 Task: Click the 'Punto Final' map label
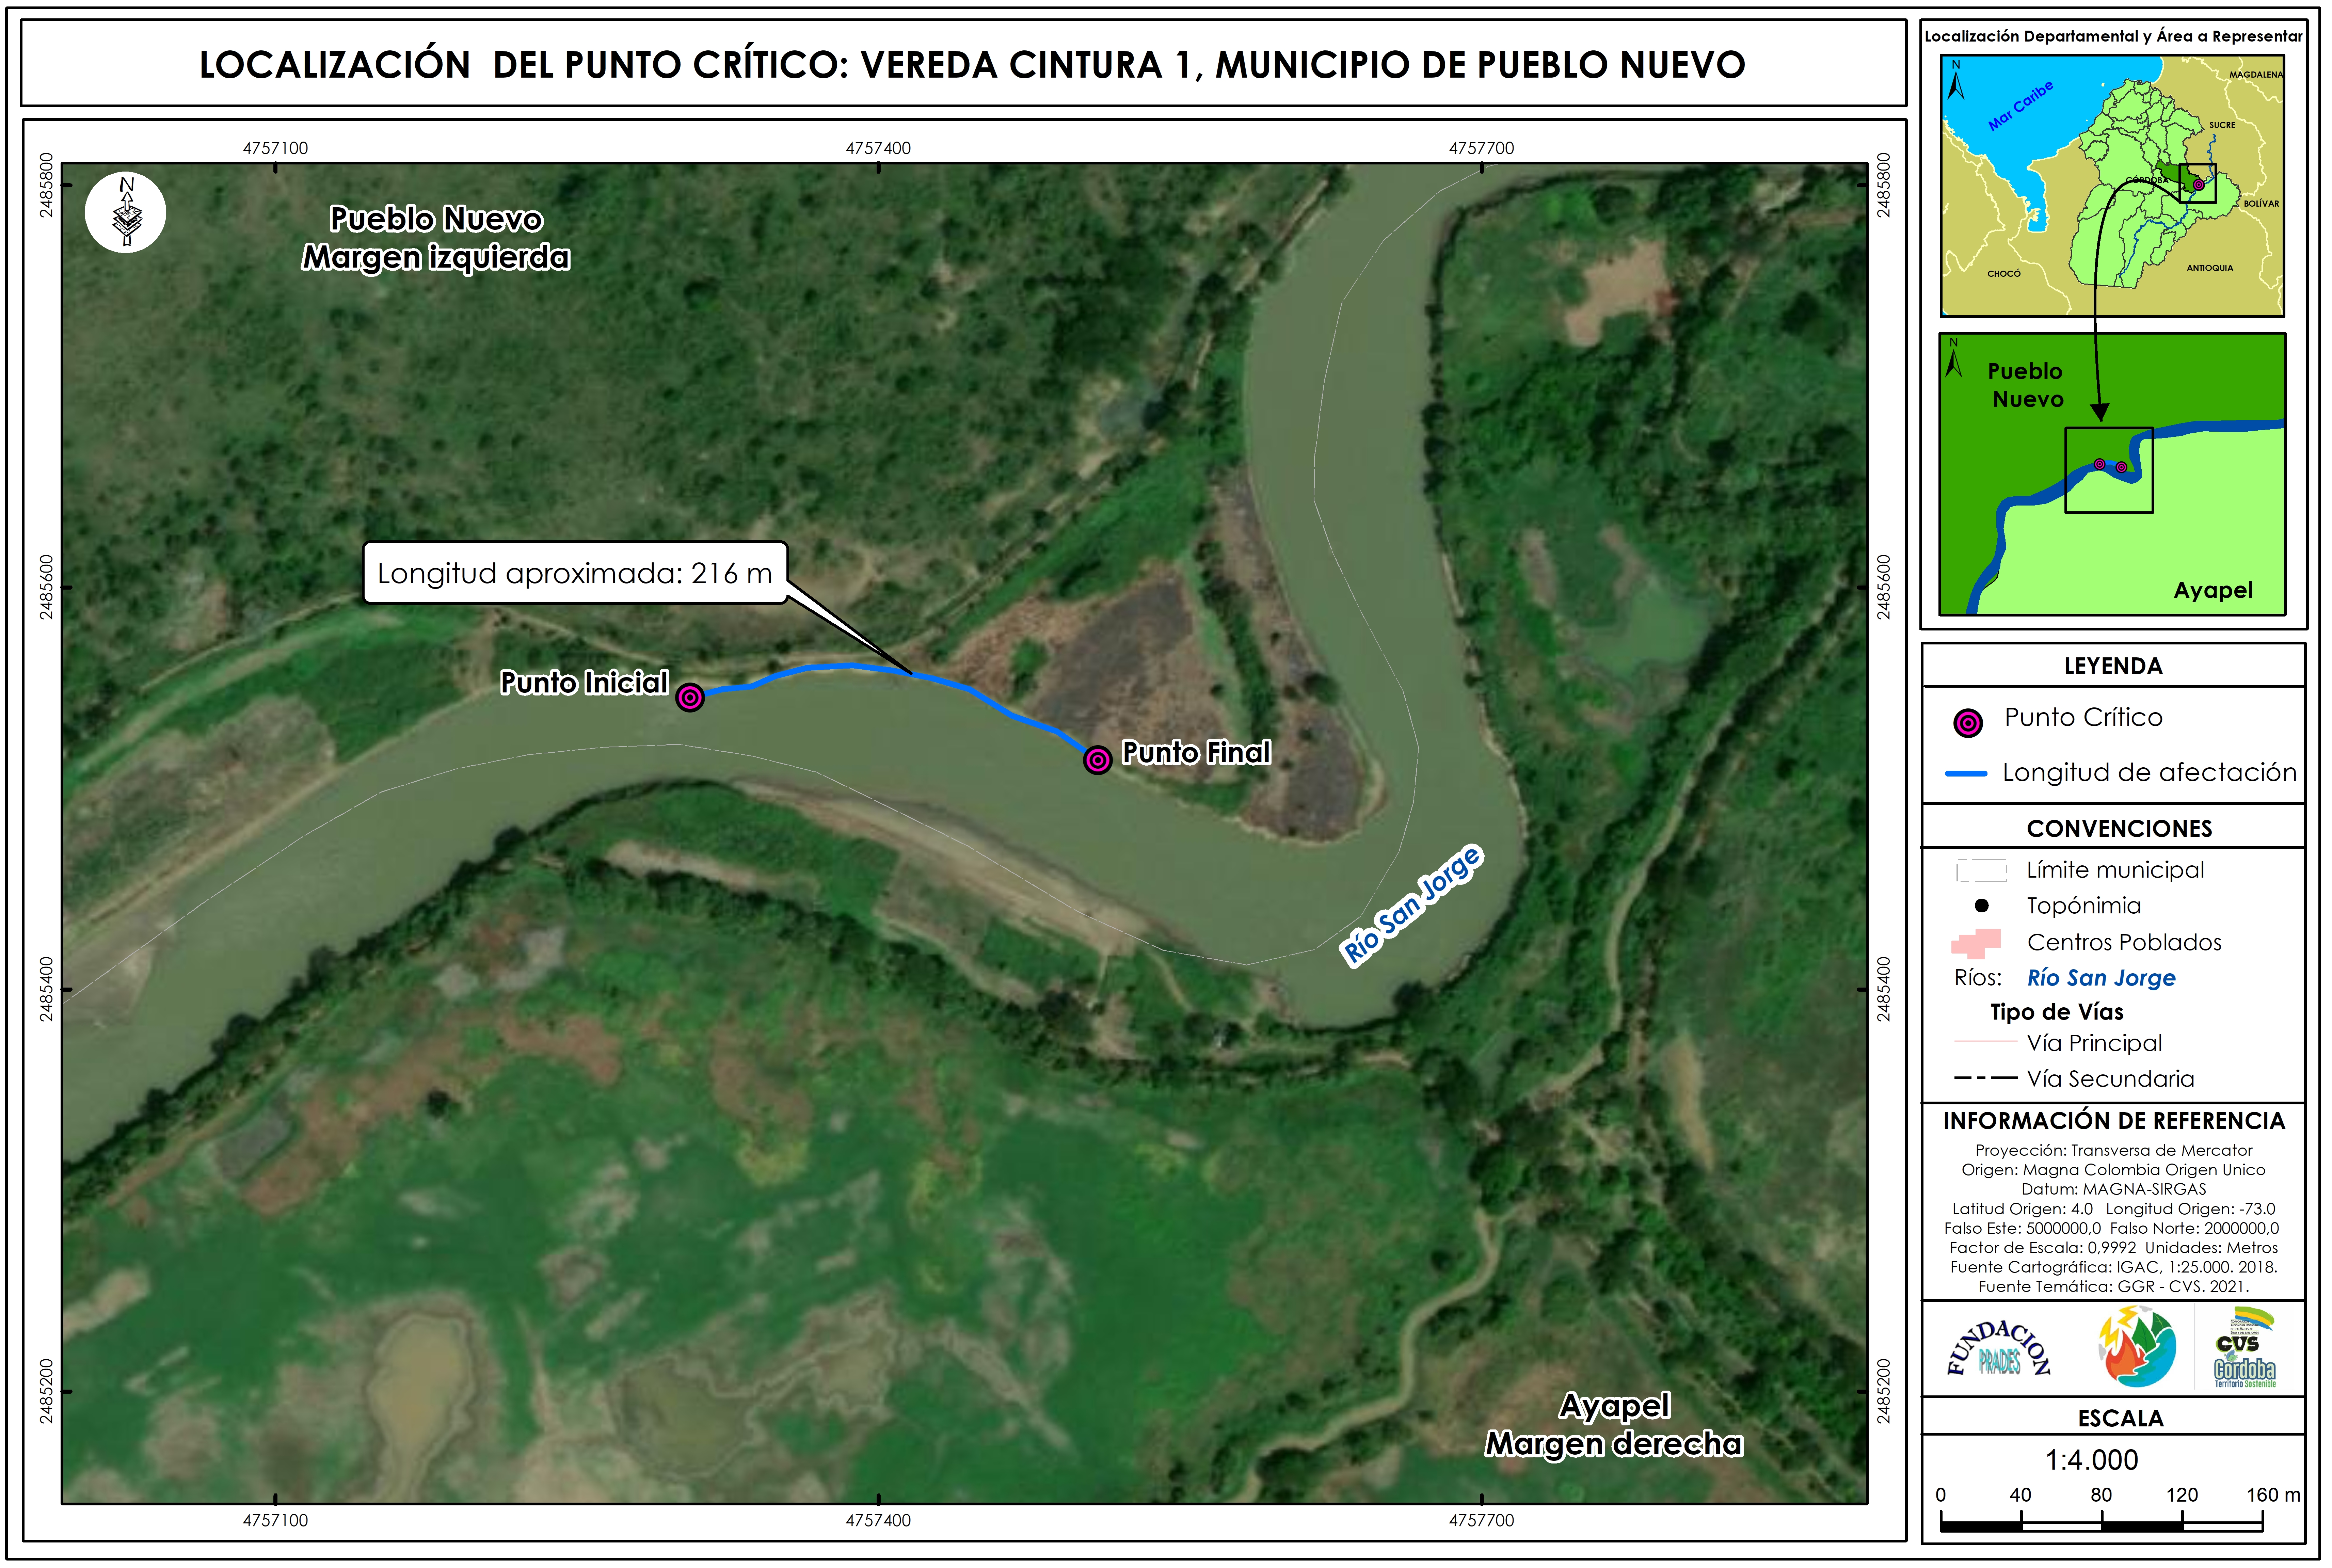pyautogui.click(x=1196, y=753)
